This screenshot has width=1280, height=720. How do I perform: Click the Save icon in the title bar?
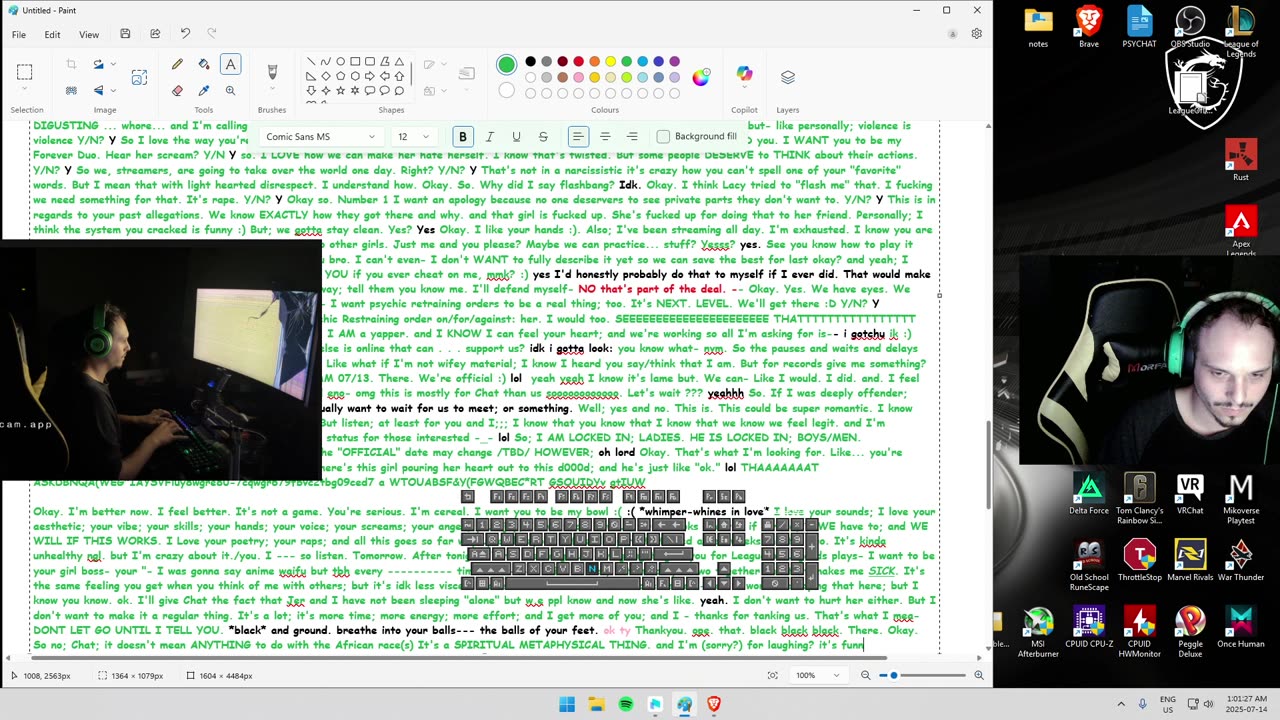point(125,34)
